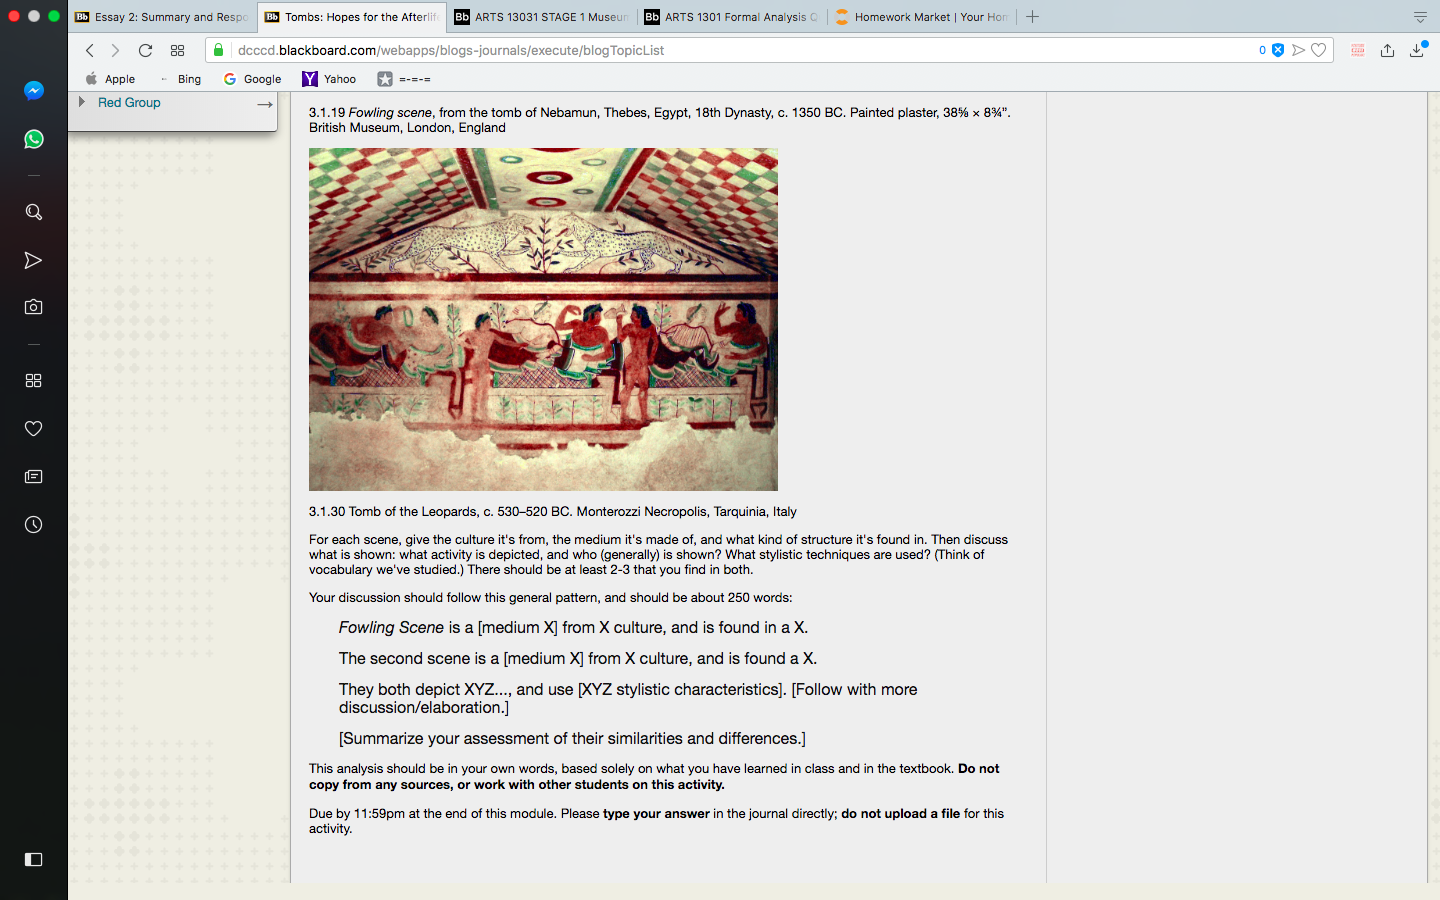Open the Apple bookmark
This screenshot has width=1440, height=900.
[x=110, y=79]
